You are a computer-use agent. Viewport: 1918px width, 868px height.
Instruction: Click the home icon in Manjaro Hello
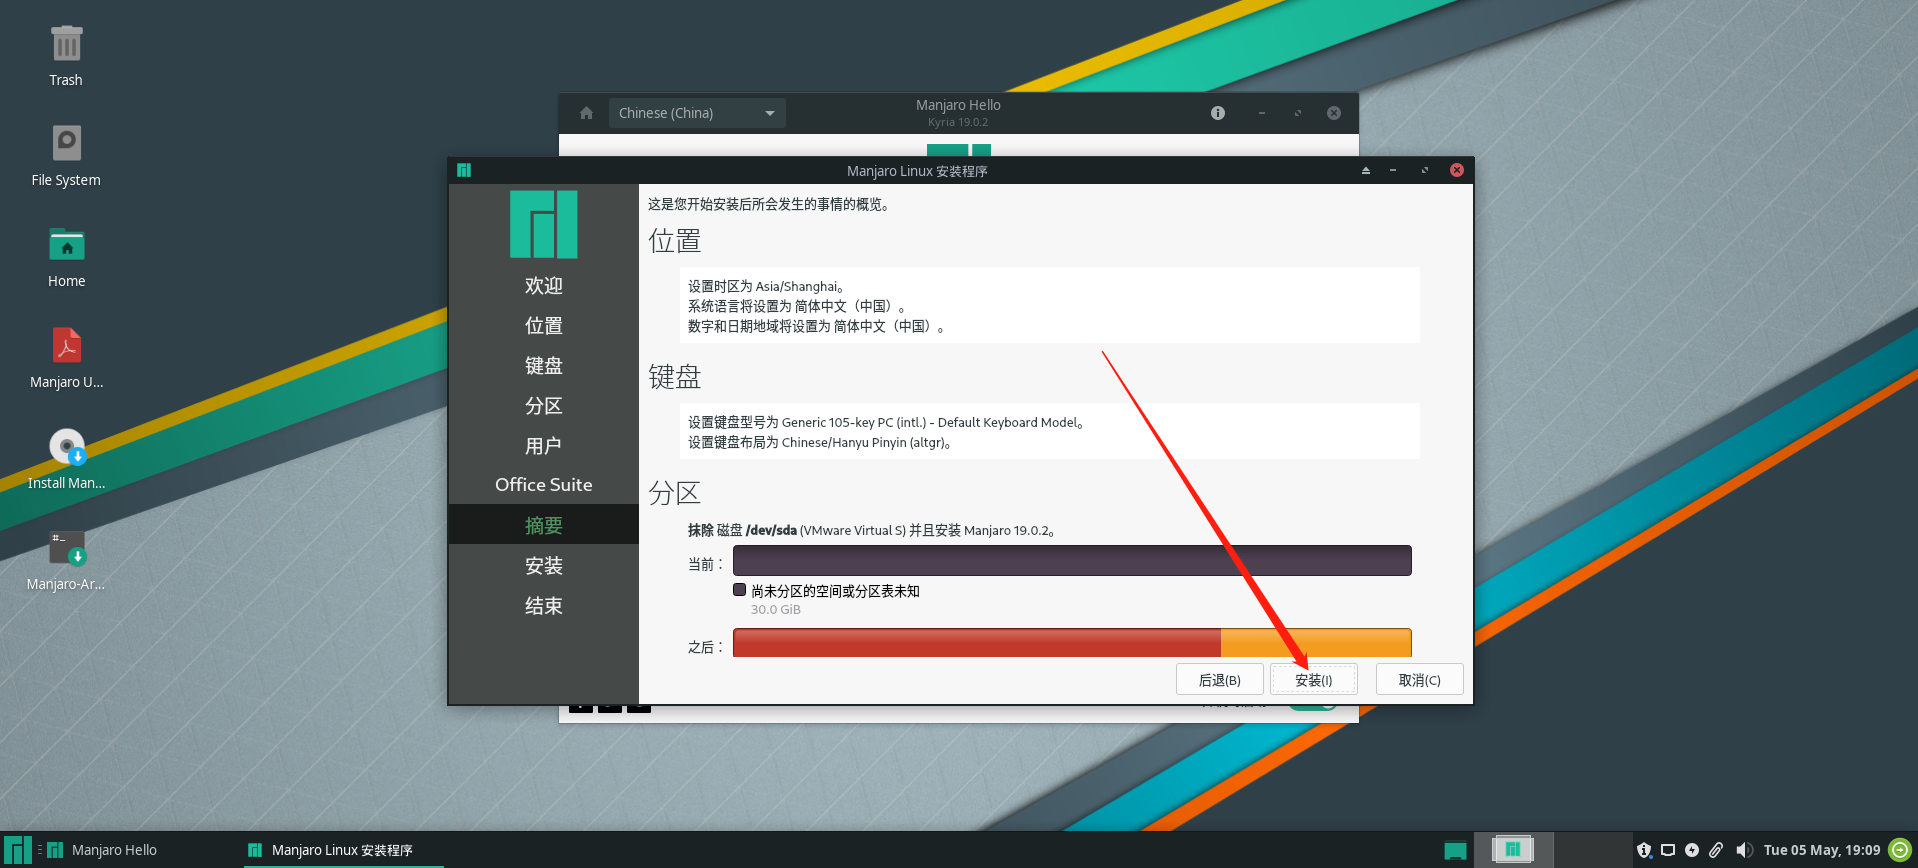pos(586,113)
